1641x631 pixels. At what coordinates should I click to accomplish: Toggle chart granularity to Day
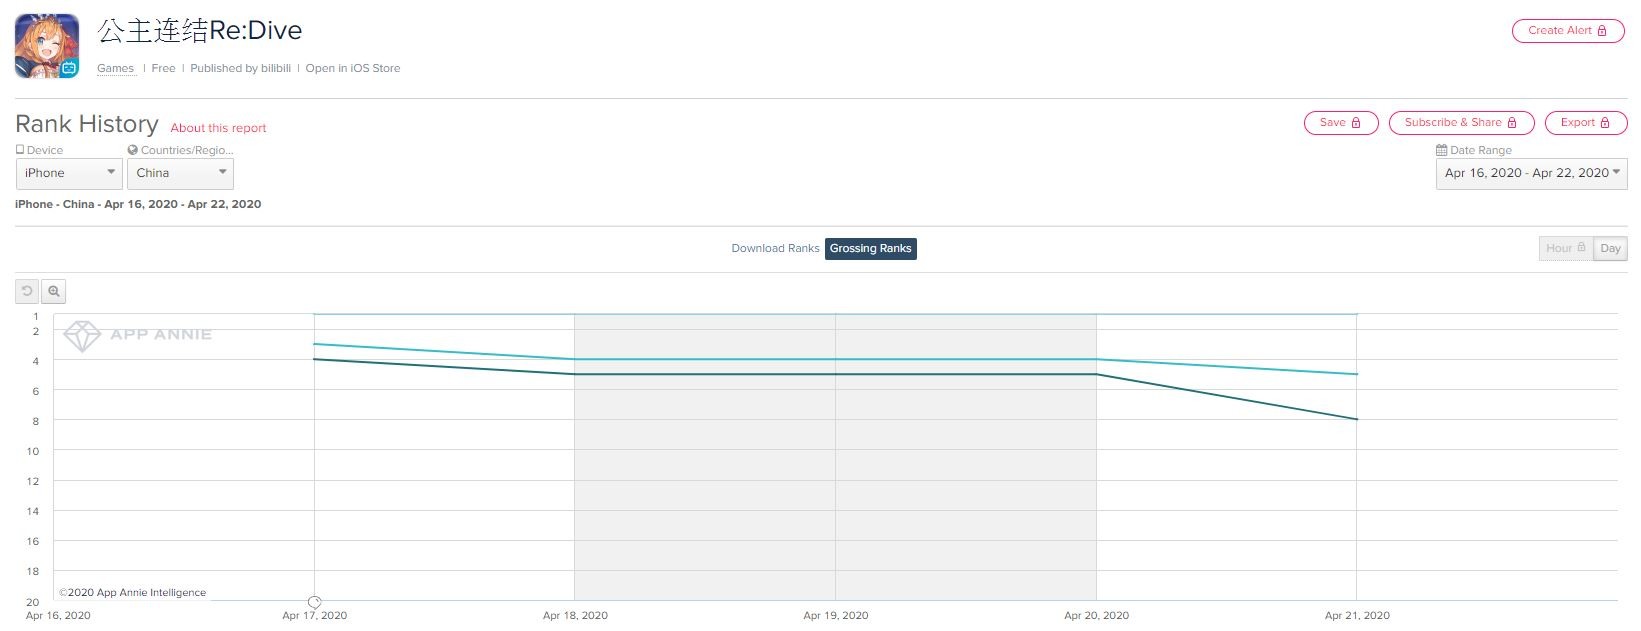click(1610, 248)
